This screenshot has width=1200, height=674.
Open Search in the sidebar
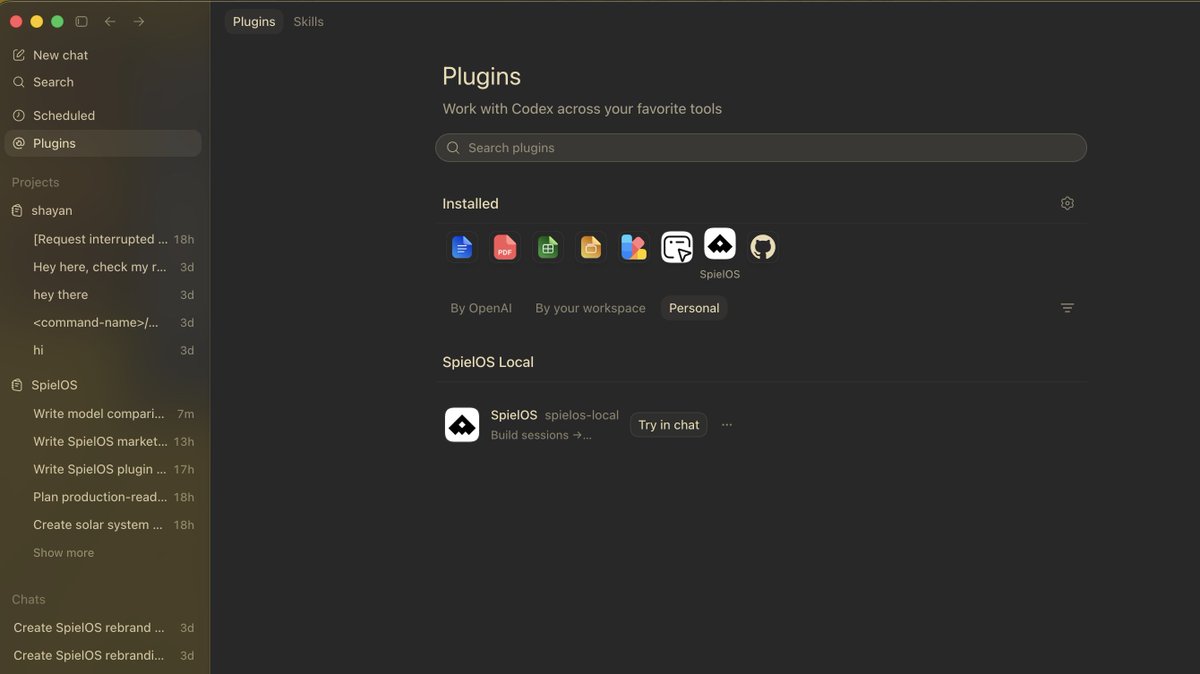pyautogui.click(x=103, y=82)
